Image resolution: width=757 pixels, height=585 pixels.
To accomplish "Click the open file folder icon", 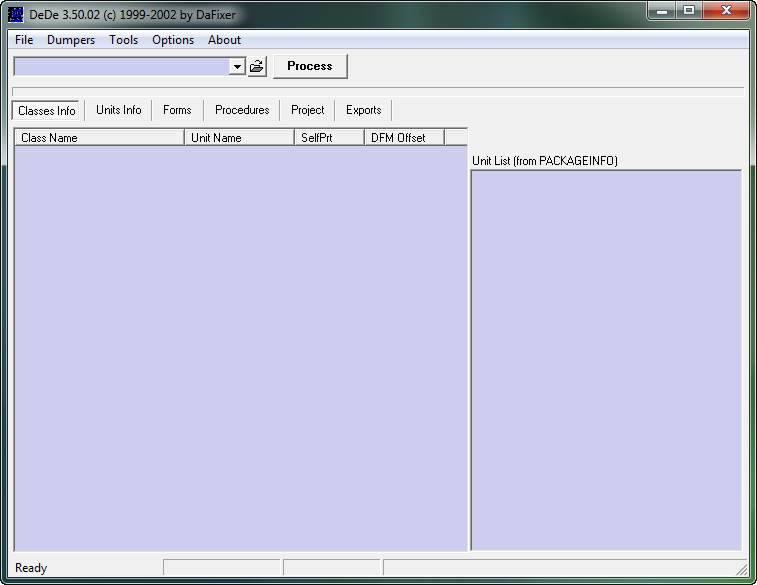I will pos(257,66).
